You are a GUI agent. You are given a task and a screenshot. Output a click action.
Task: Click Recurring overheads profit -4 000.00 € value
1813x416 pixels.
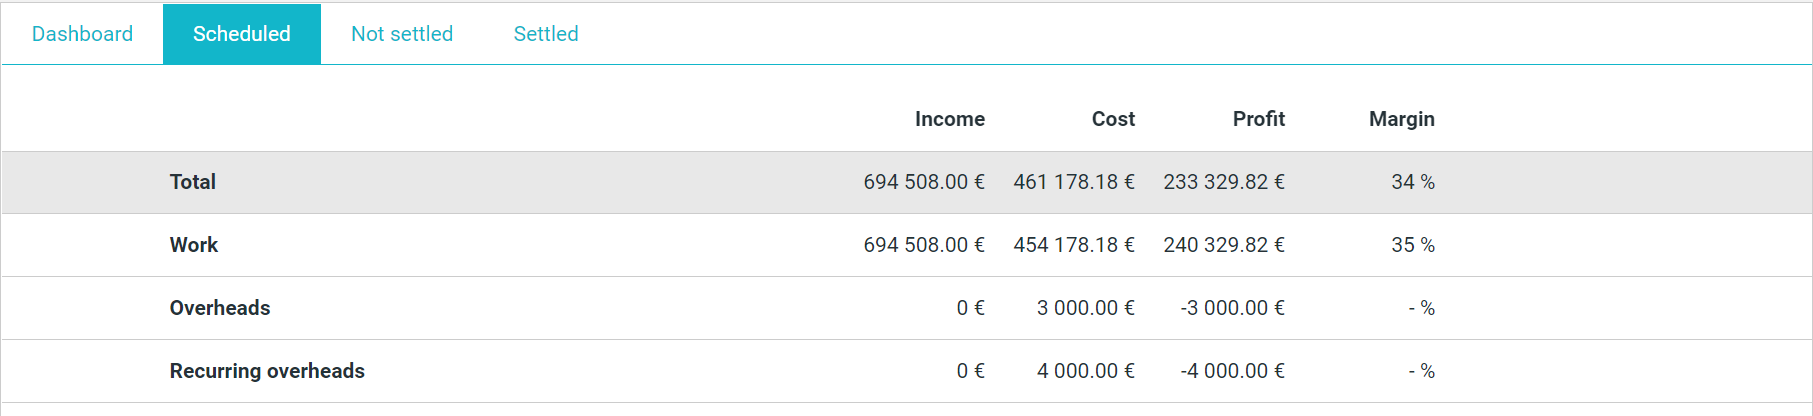pyautogui.click(x=1233, y=371)
